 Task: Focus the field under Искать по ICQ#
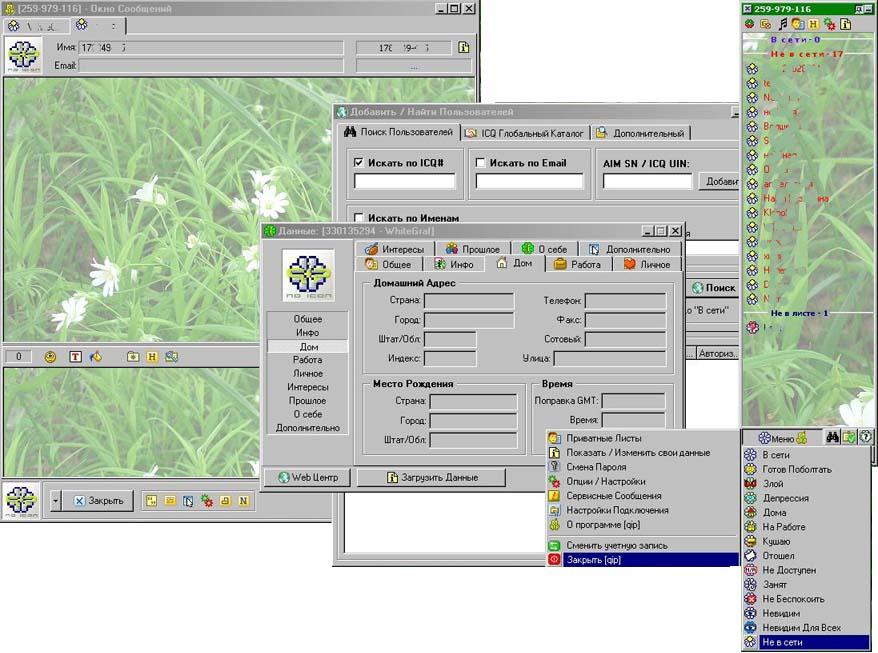pos(405,181)
